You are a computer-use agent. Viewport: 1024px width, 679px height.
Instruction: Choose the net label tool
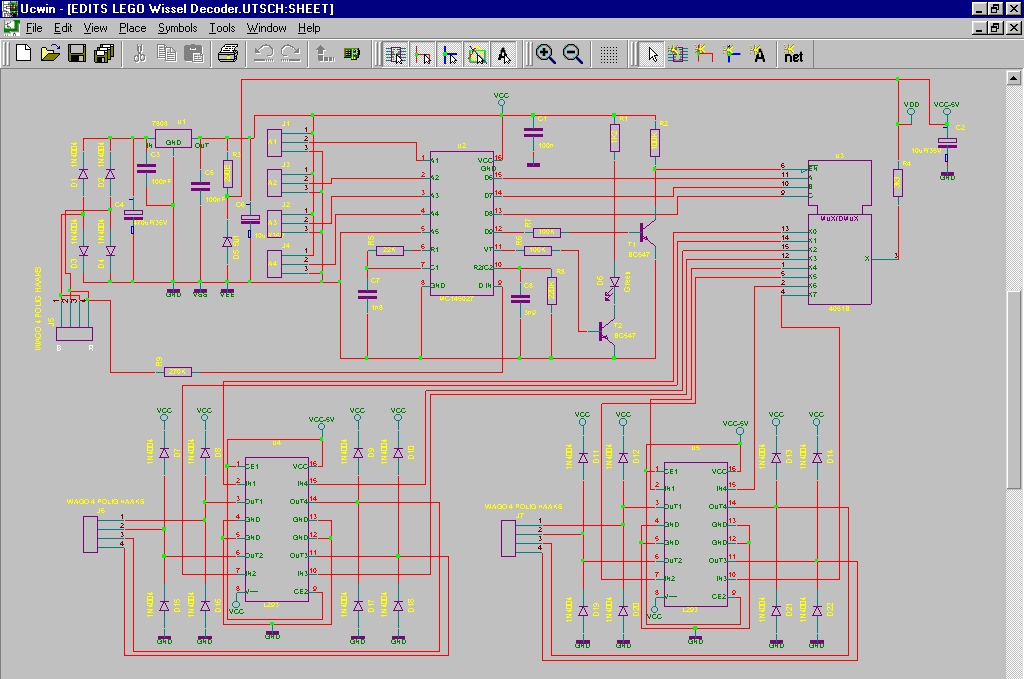point(793,54)
